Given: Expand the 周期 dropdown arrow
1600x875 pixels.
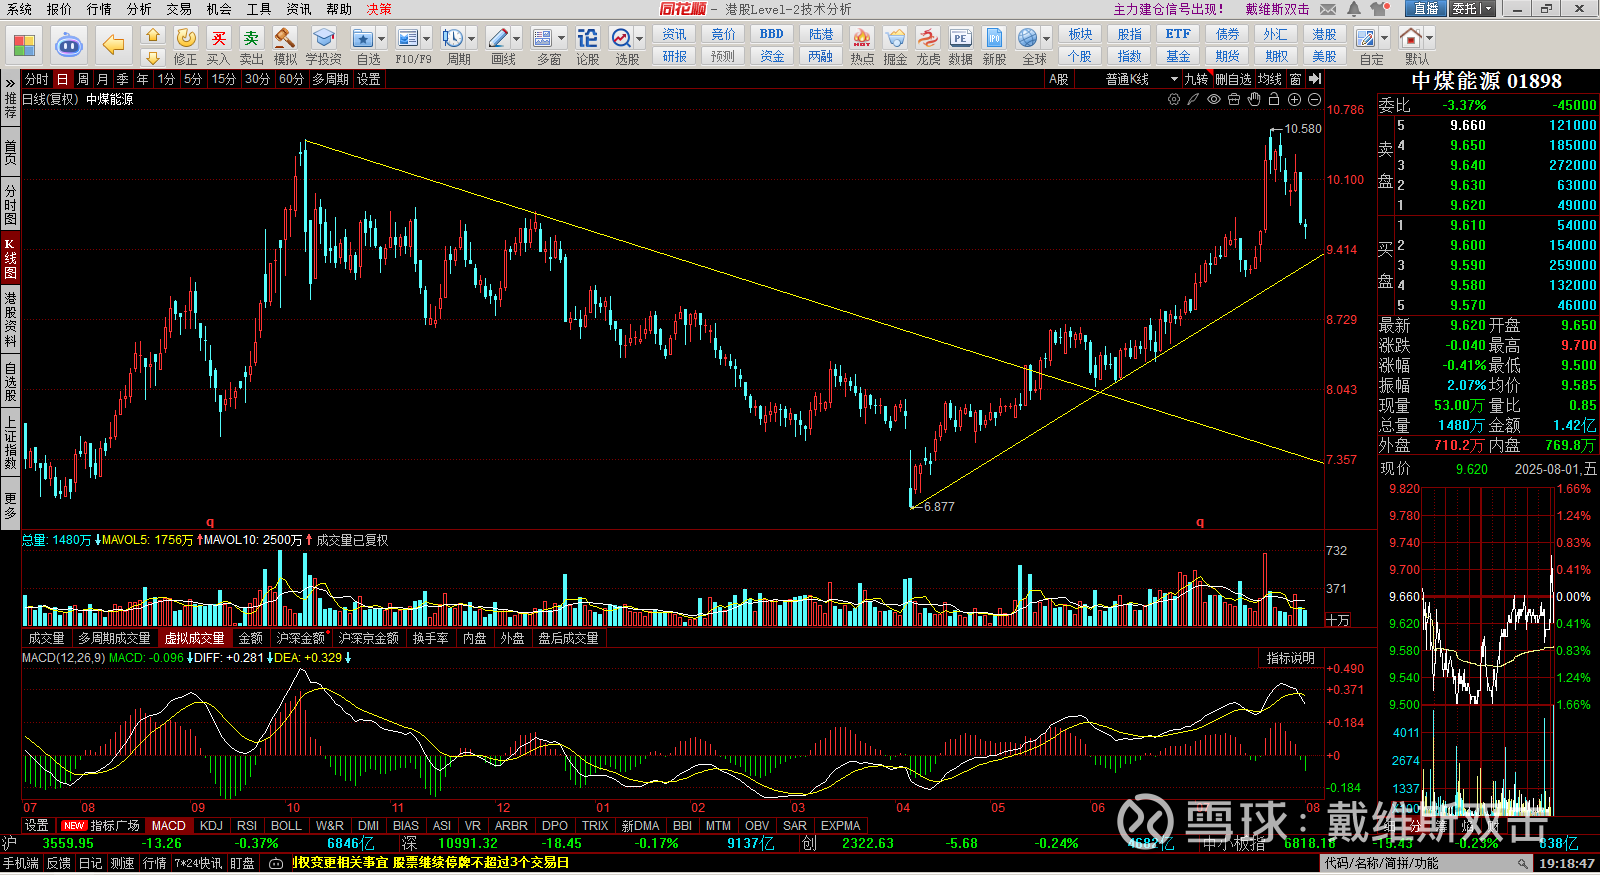Looking at the screenshot, I should [x=472, y=39].
